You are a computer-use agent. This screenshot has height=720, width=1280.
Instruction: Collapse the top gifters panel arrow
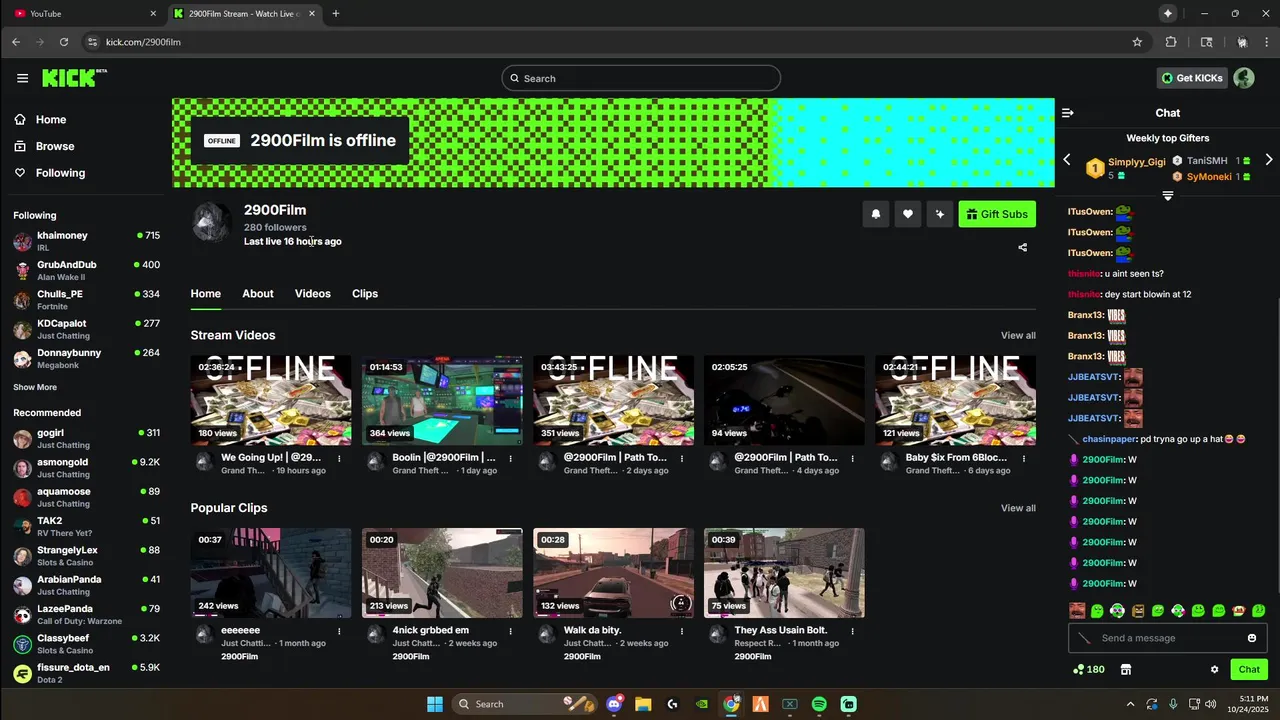[1167, 195]
